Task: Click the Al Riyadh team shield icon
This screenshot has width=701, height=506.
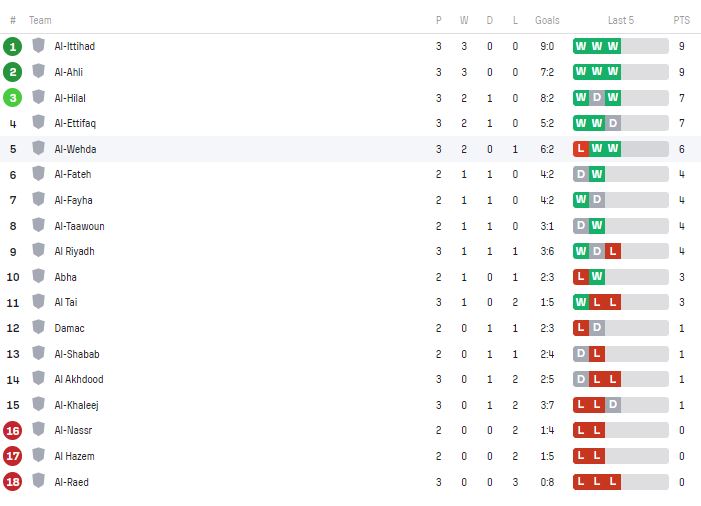Action: pos(38,250)
